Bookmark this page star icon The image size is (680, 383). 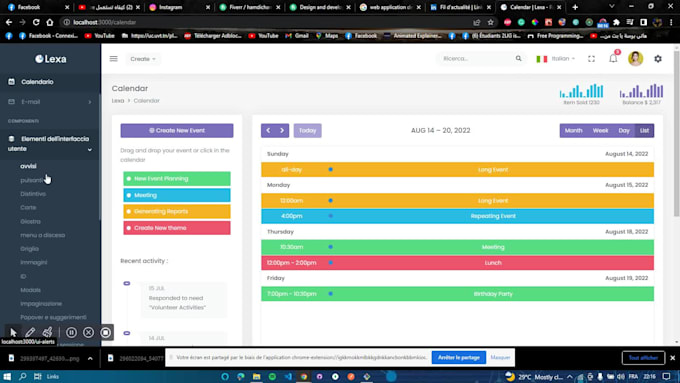[x=490, y=22]
